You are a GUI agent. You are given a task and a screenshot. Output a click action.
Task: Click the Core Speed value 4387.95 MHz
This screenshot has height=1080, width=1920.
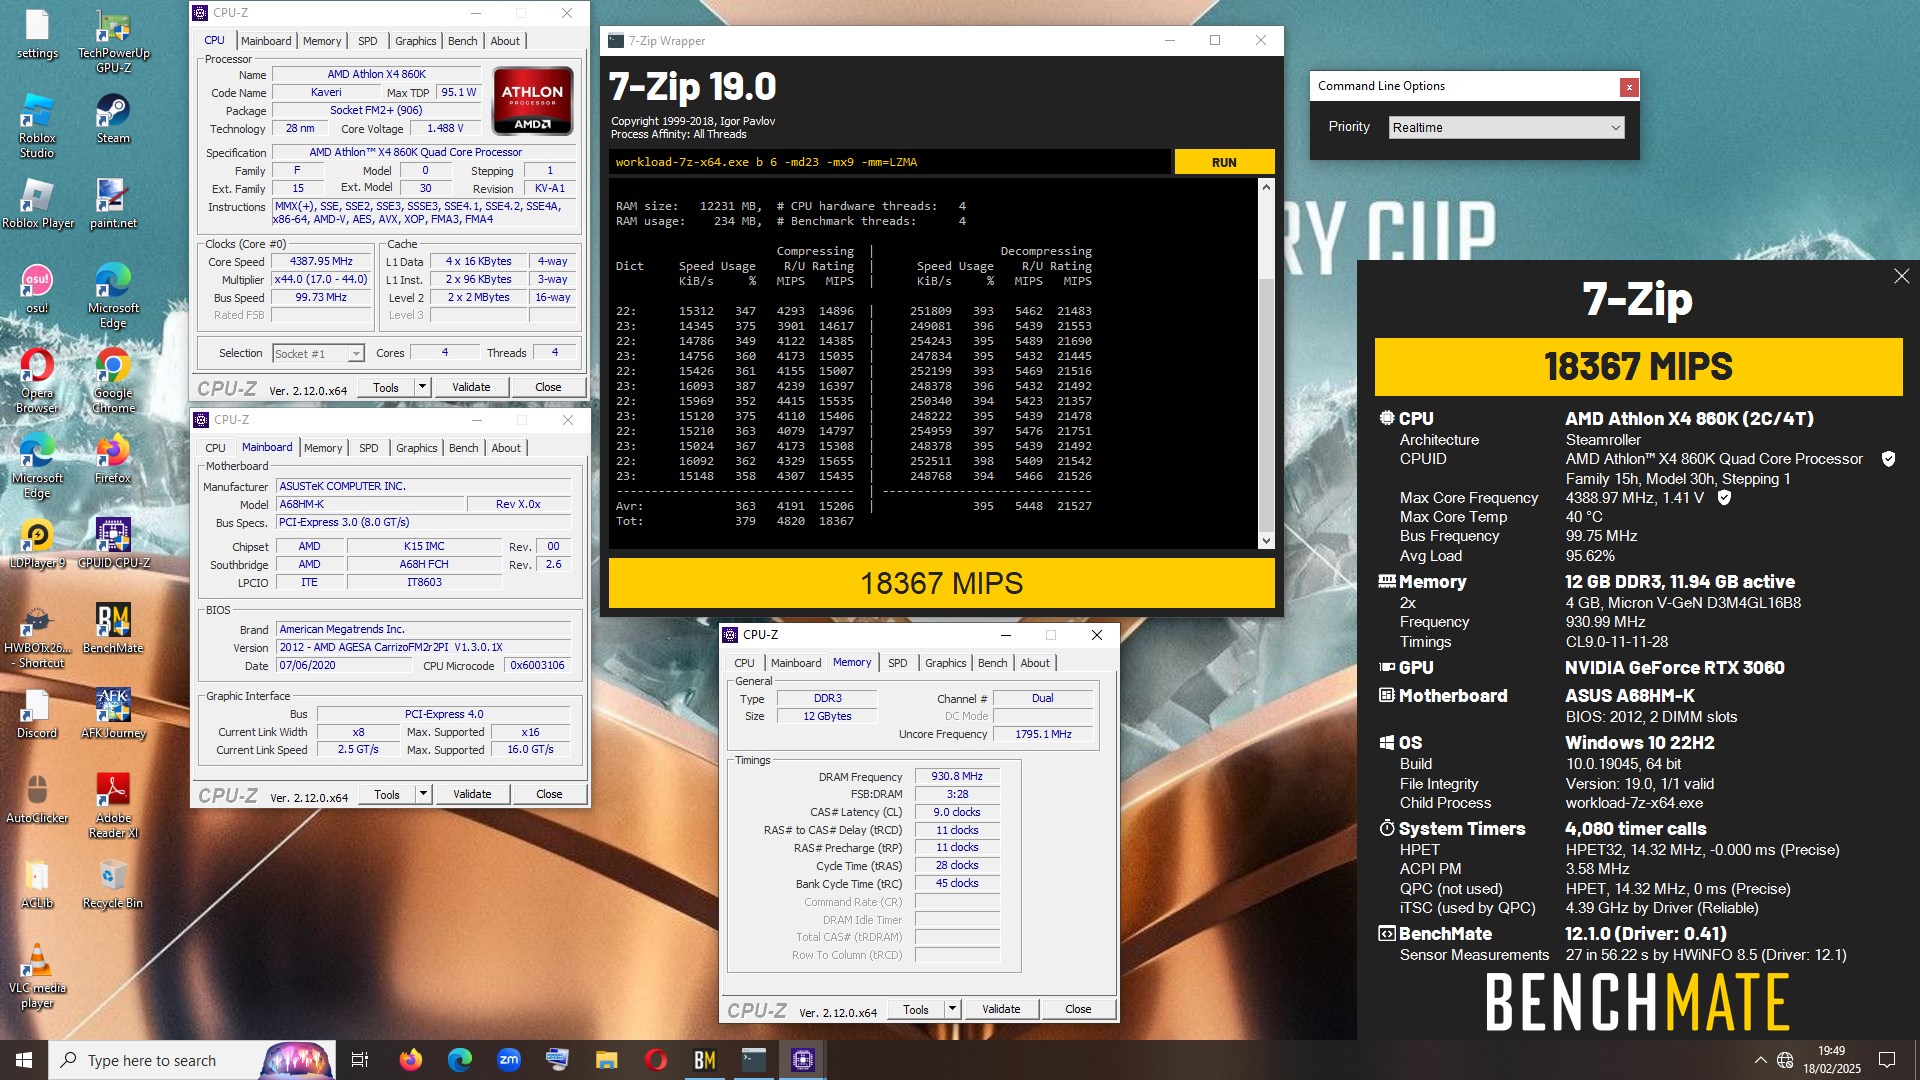click(321, 262)
